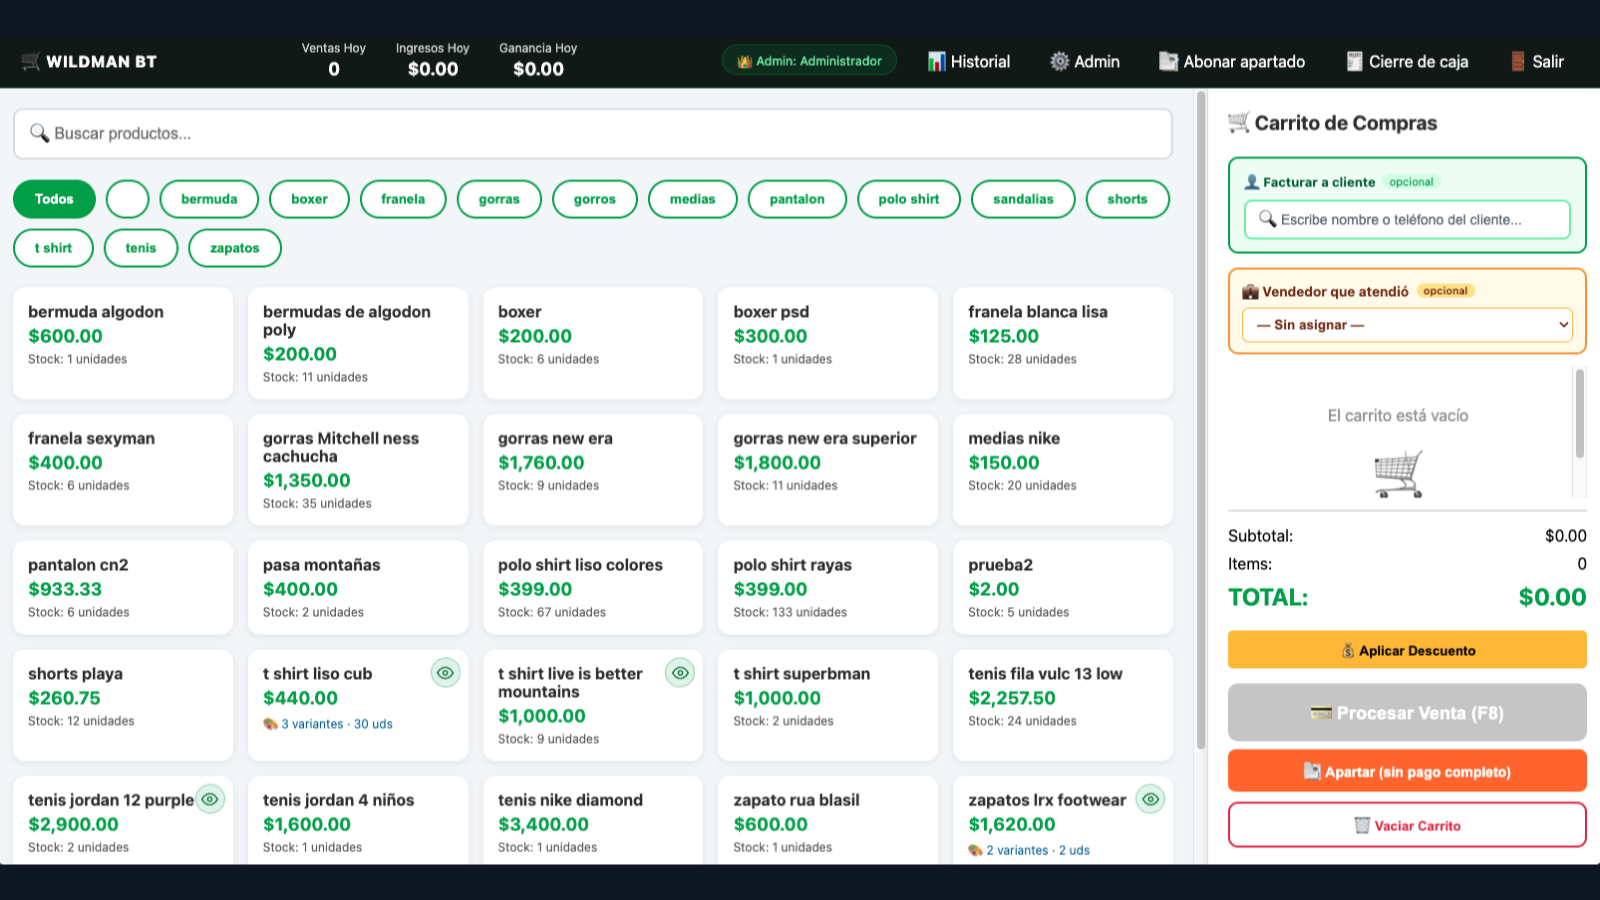This screenshot has width=1600, height=900.
Task: Click the Salir door icon
Action: point(1518,62)
